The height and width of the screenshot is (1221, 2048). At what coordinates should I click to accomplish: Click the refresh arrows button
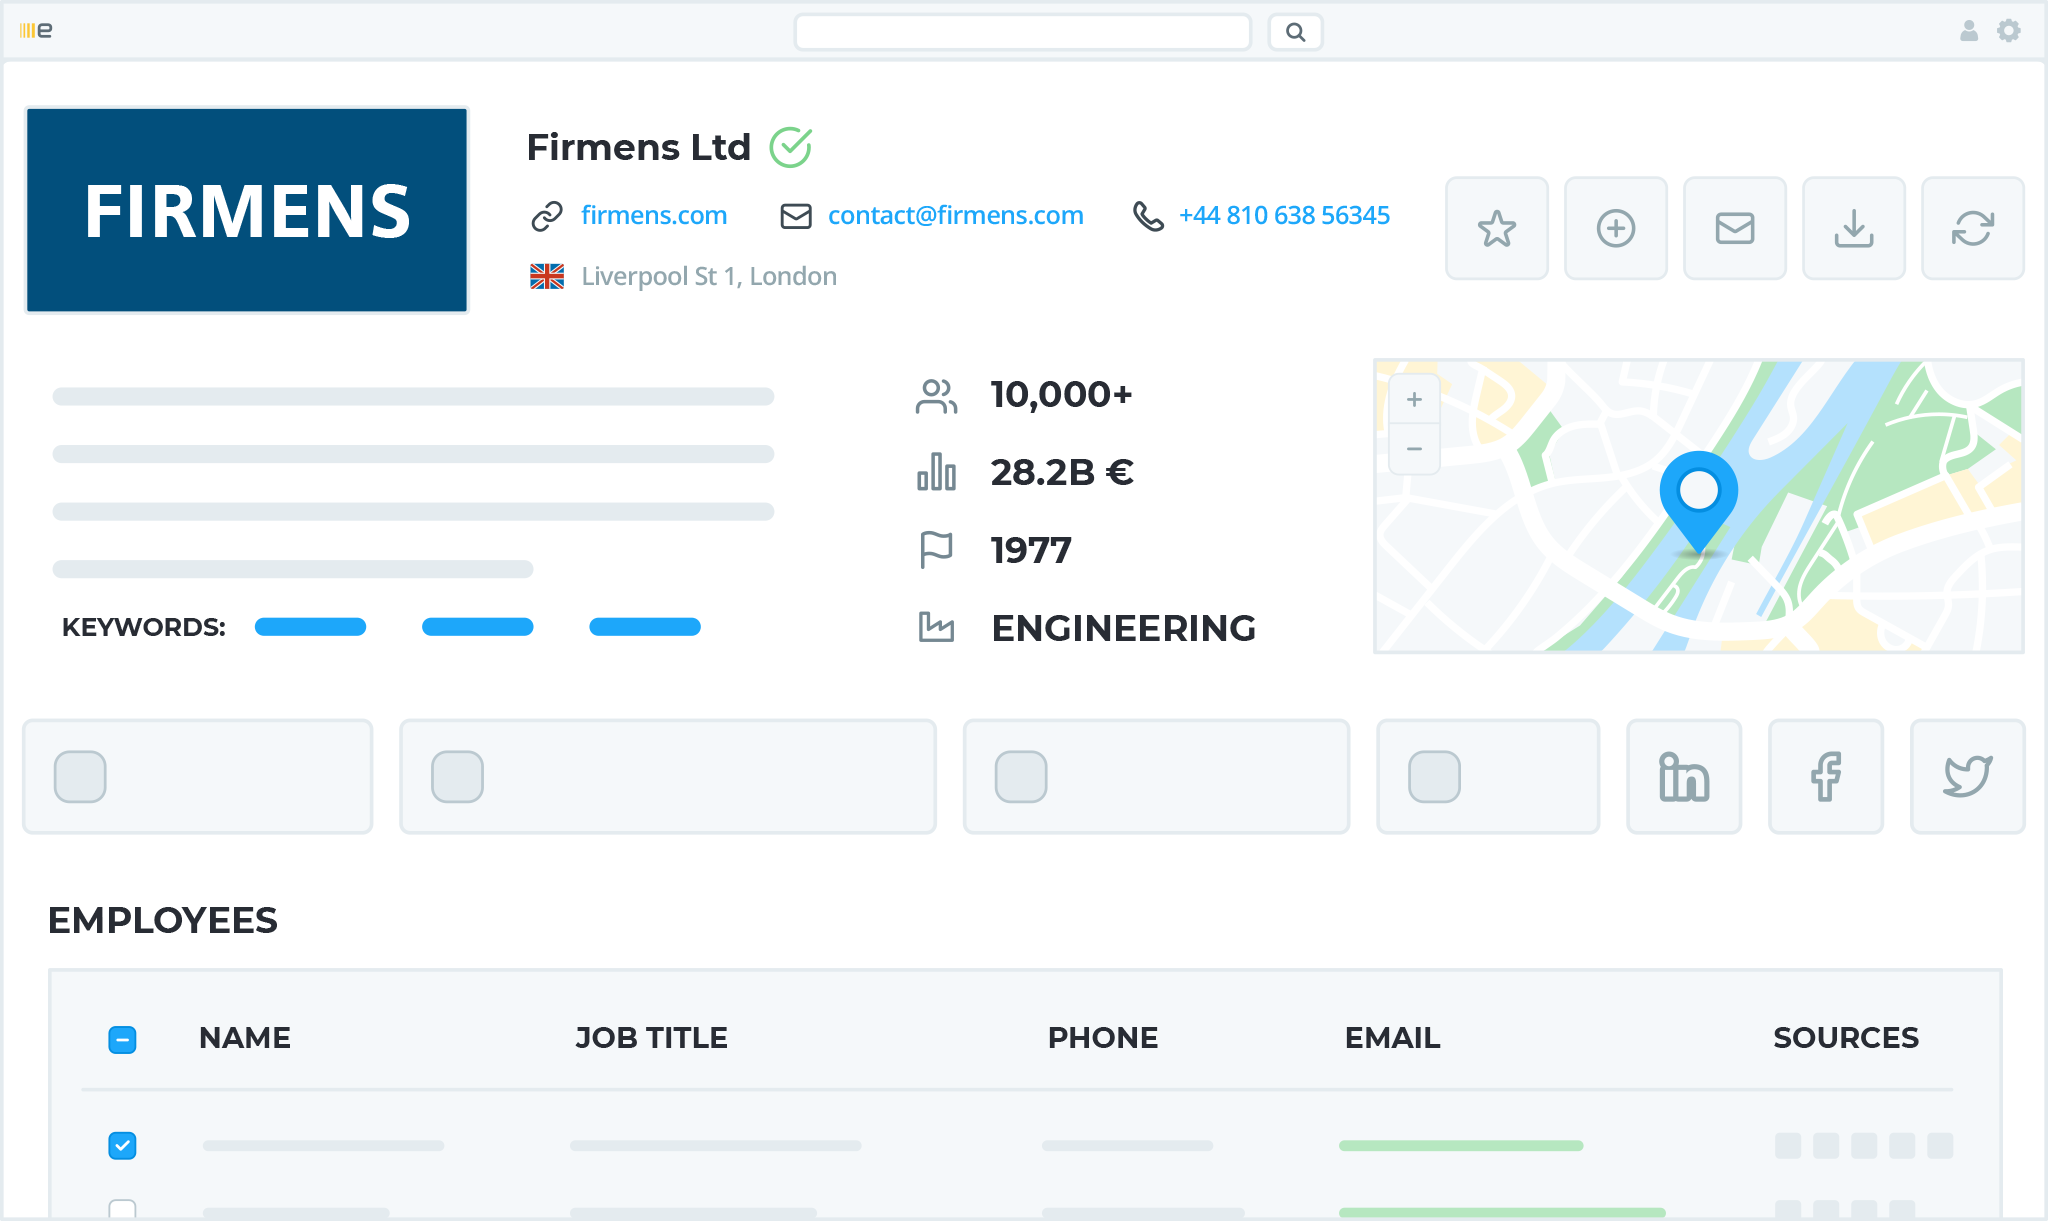[1973, 228]
